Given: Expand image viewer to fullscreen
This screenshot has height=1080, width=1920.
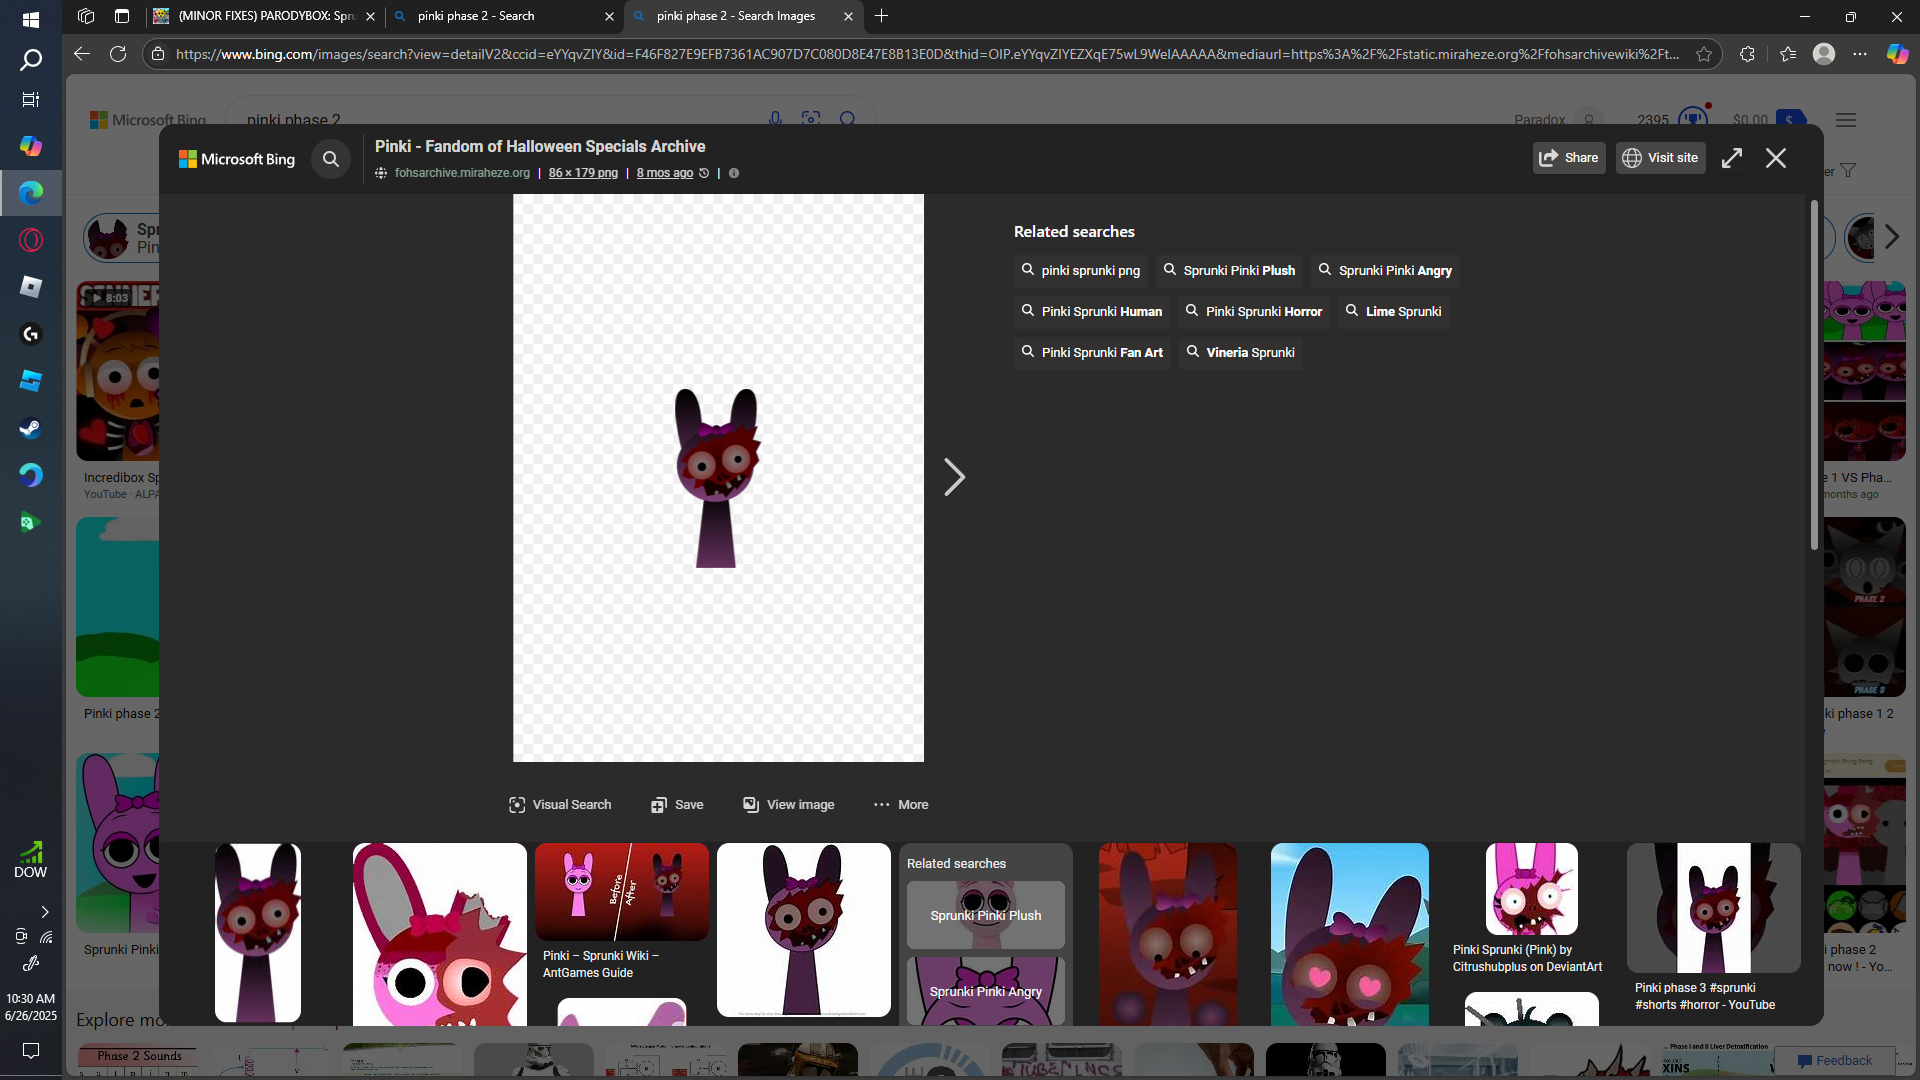Looking at the screenshot, I should [x=1732, y=158].
